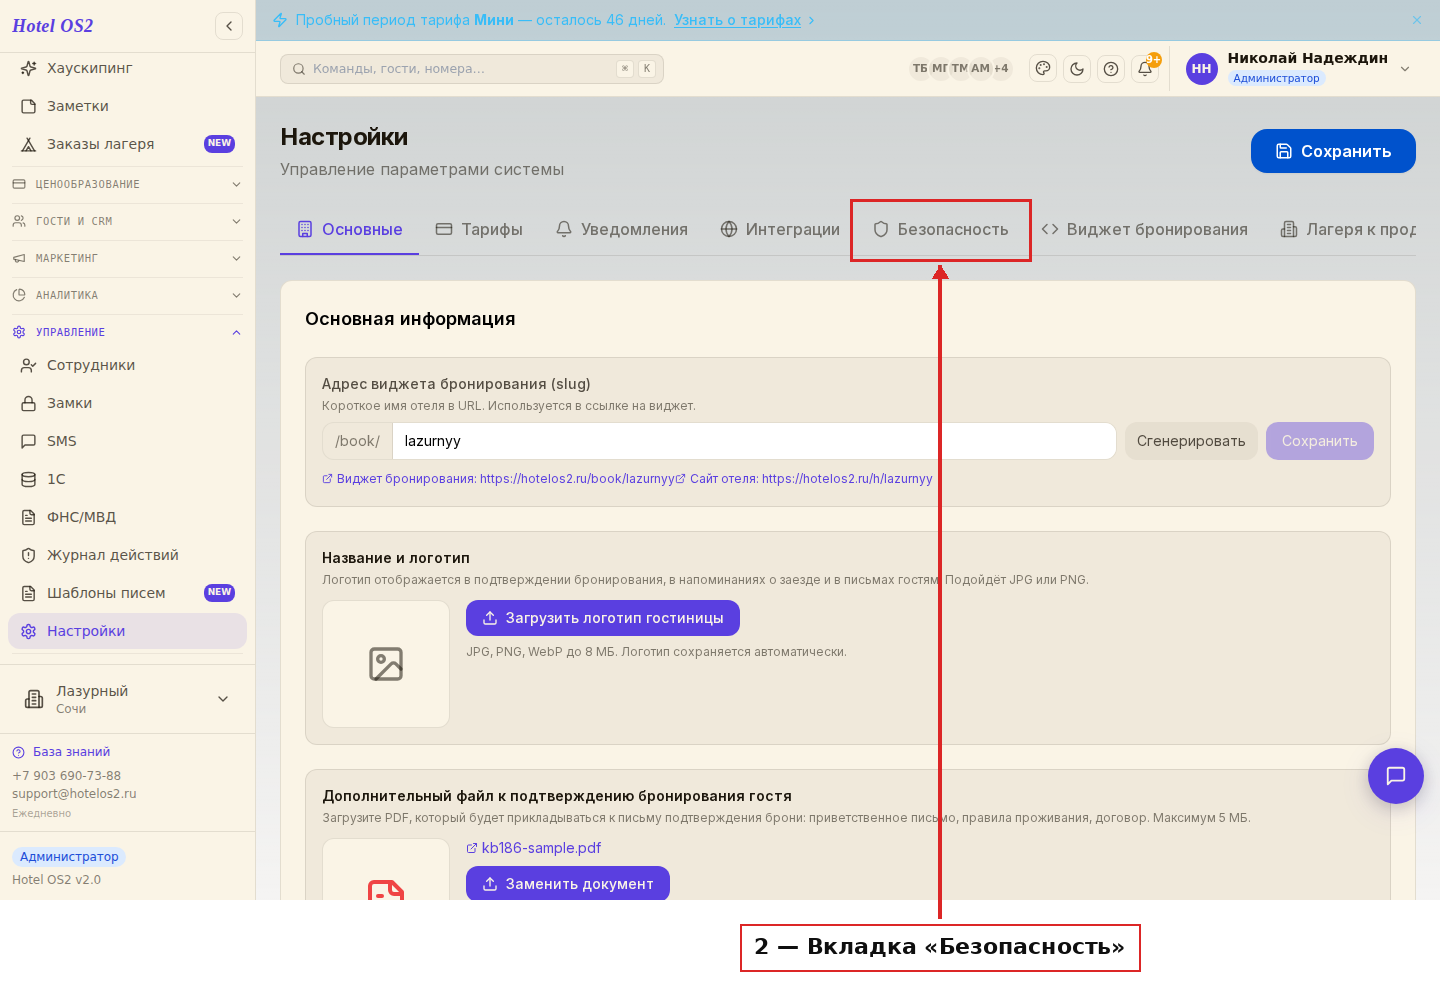Select Настройки in the sidebar
Image resolution: width=1440 pixels, height=995 pixels.
click(x=127, y=631)
